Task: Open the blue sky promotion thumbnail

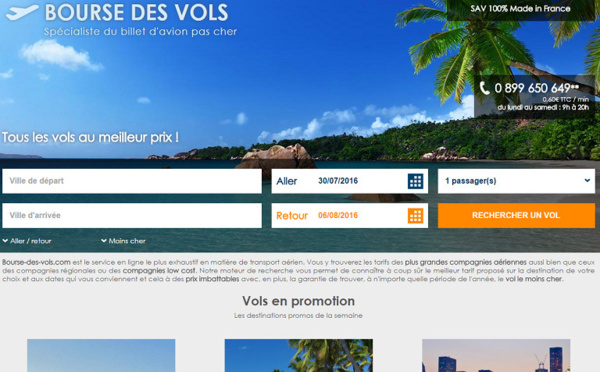Action: [x=101, y=356]
